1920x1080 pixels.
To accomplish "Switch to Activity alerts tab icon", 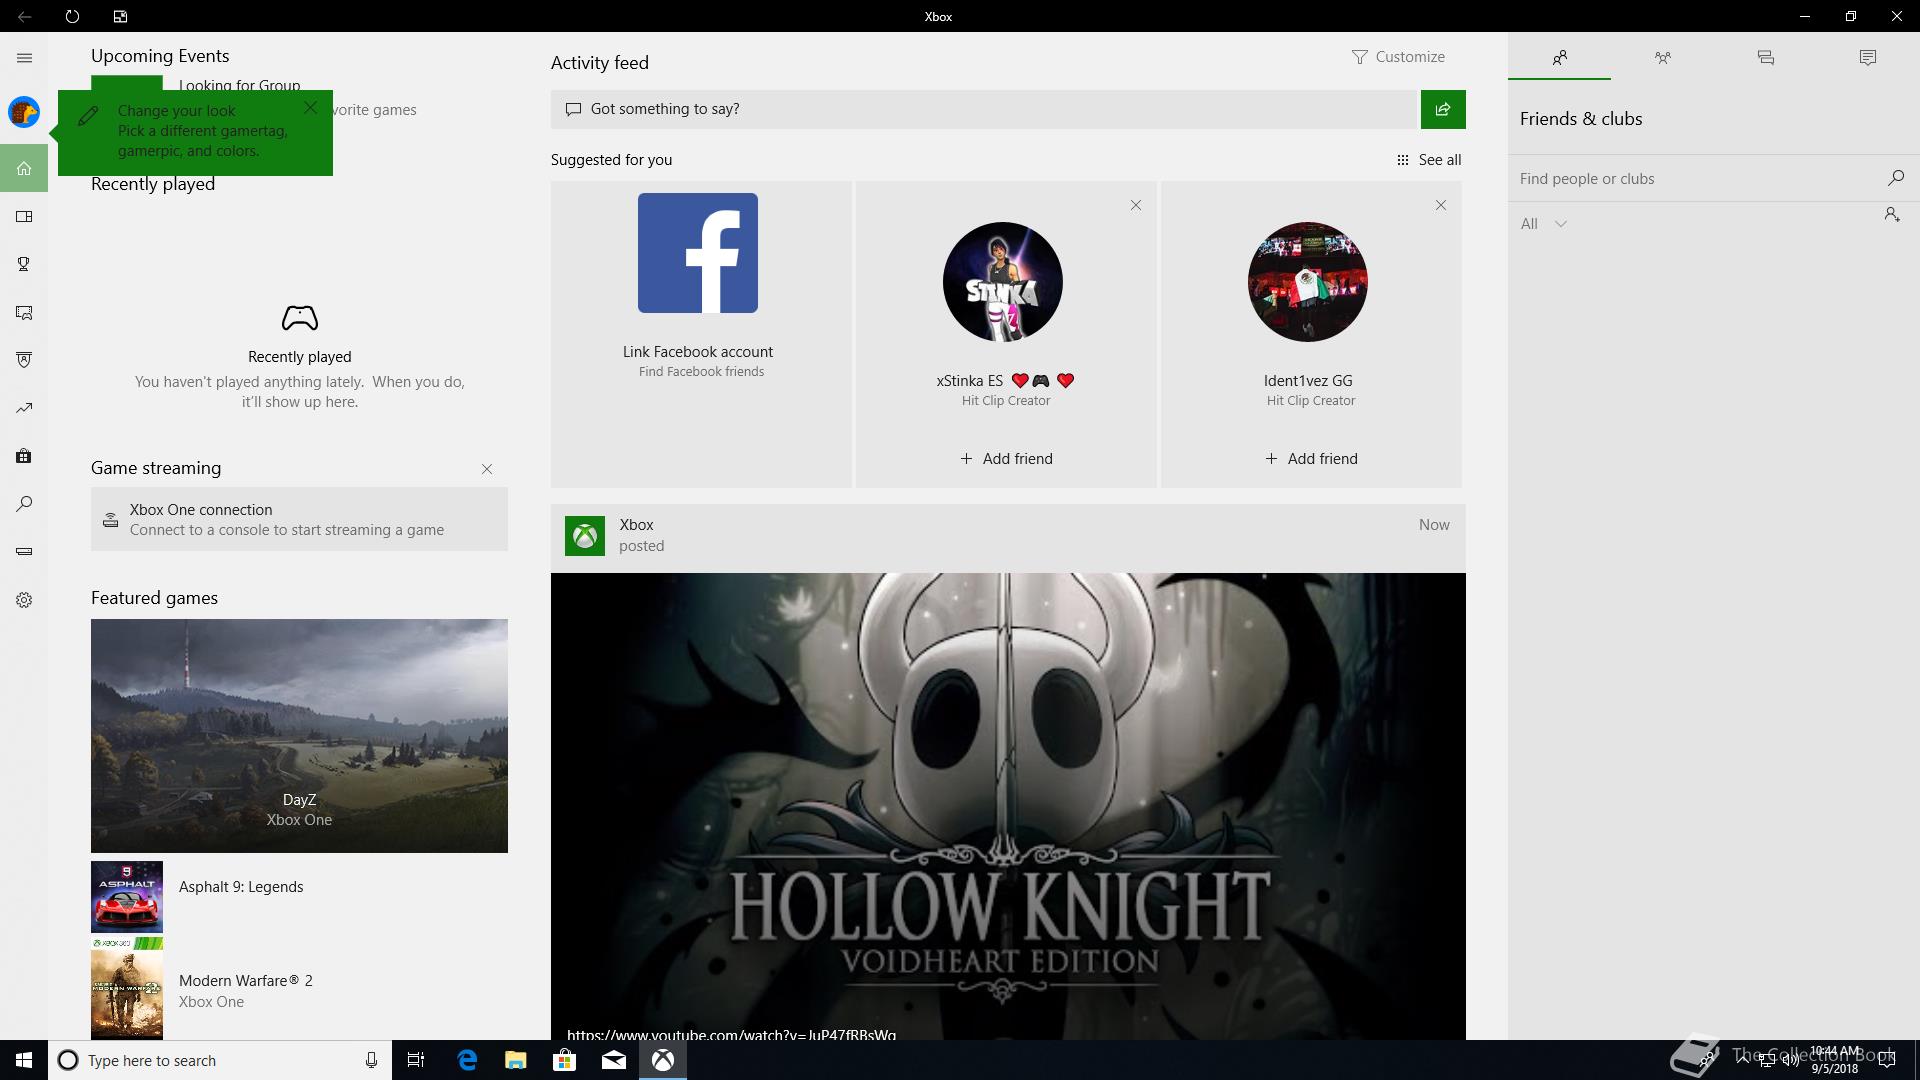I will 1867,57.
